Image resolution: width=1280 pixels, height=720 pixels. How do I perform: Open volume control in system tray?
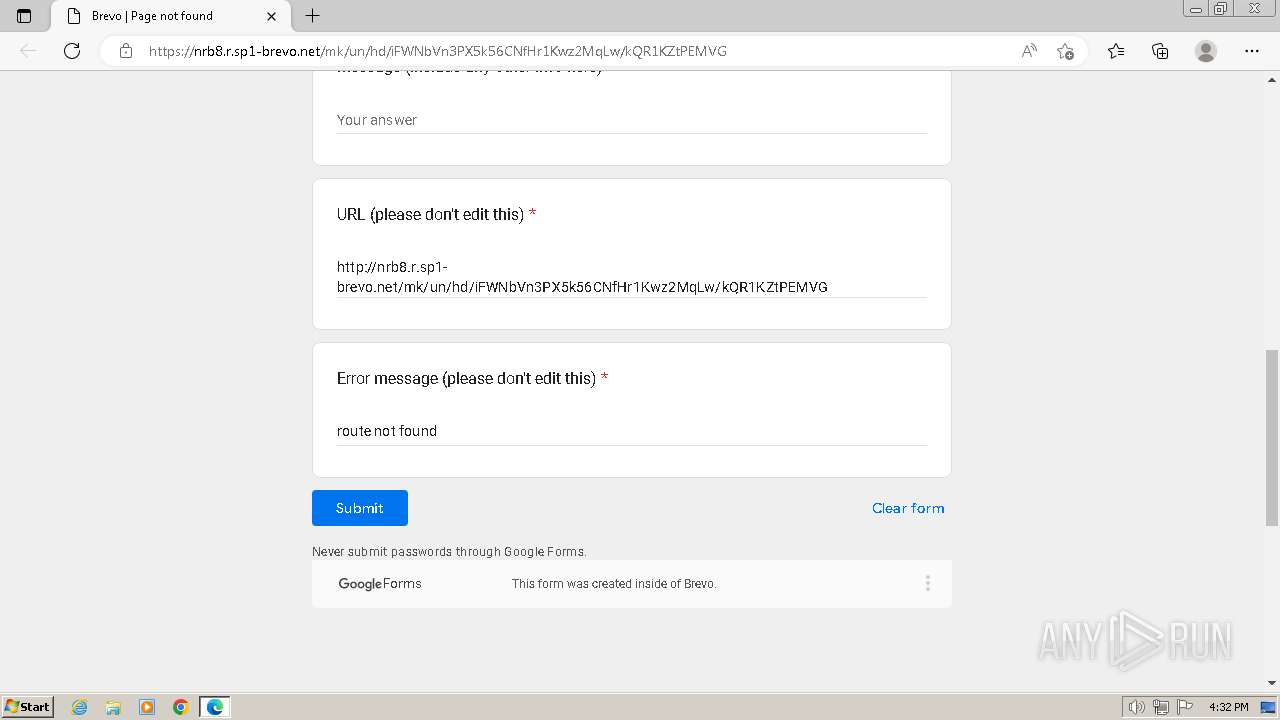click(1136, 707)
